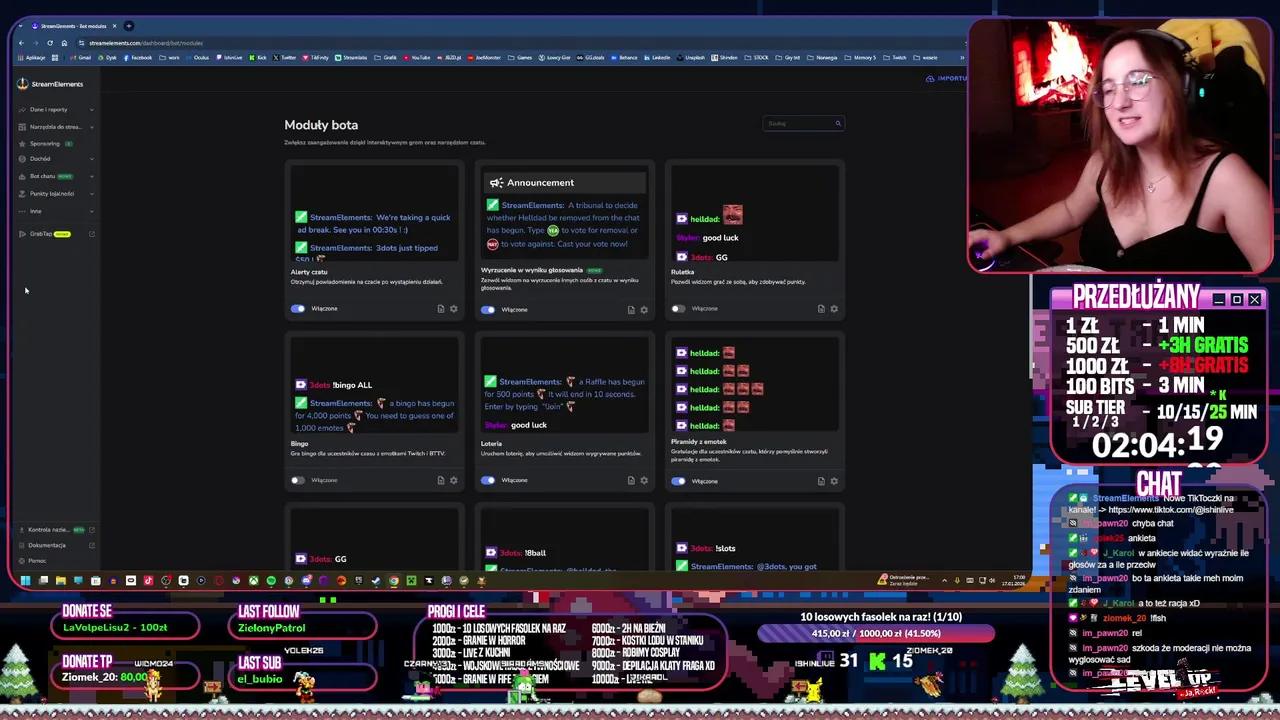Open the Alerty czatu module title

pyautogui.click(x=309, y=272)
